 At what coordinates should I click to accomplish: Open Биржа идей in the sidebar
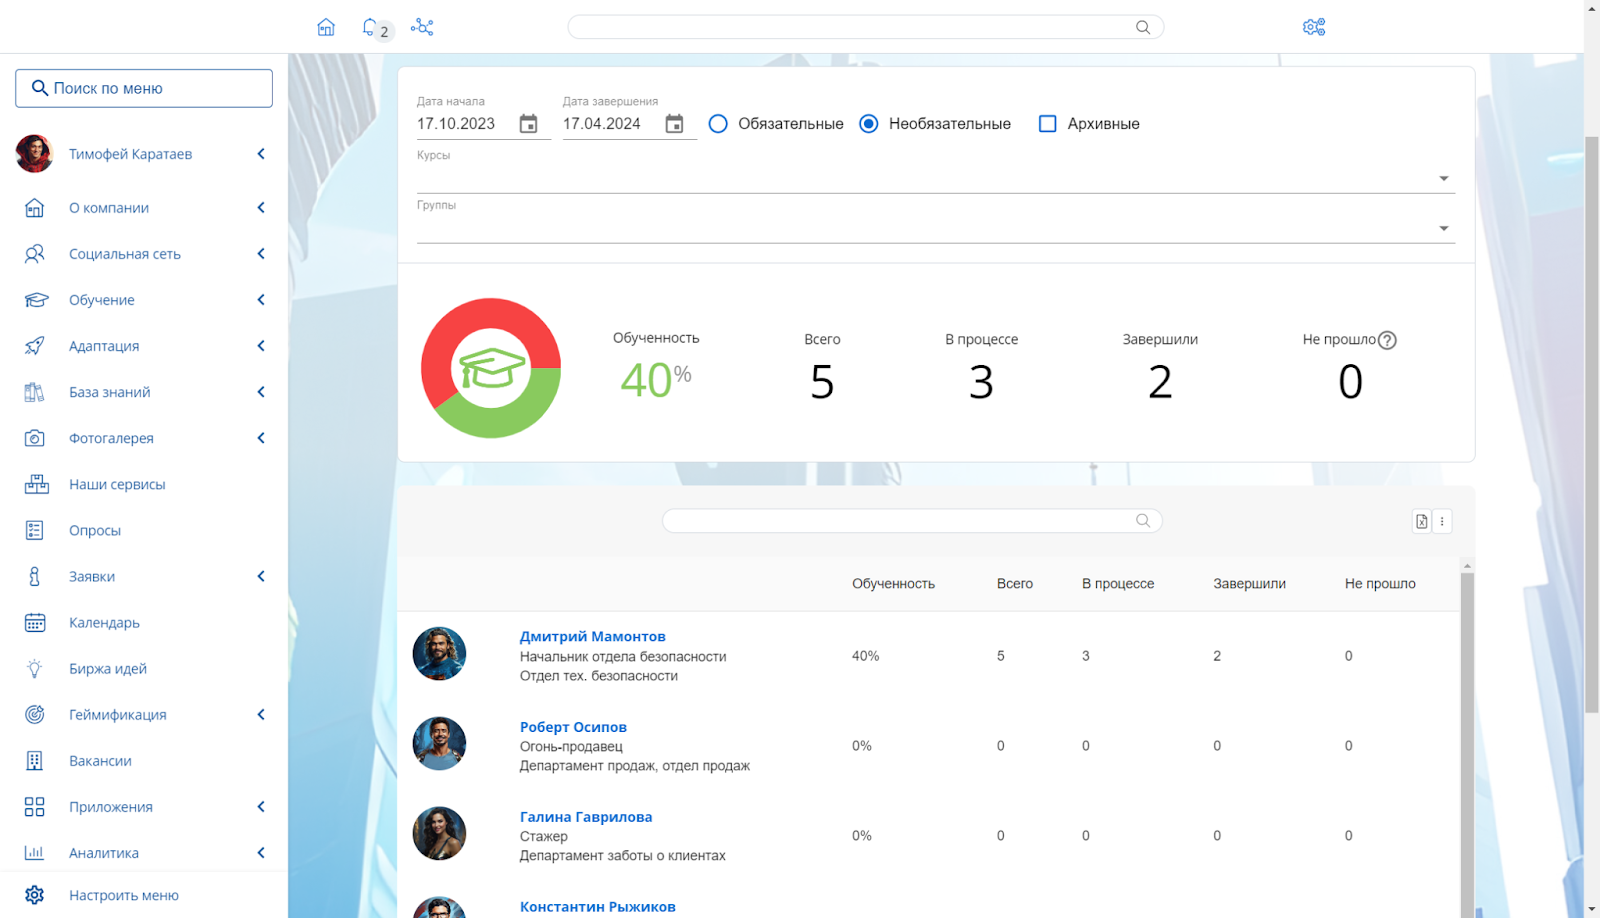108,669
